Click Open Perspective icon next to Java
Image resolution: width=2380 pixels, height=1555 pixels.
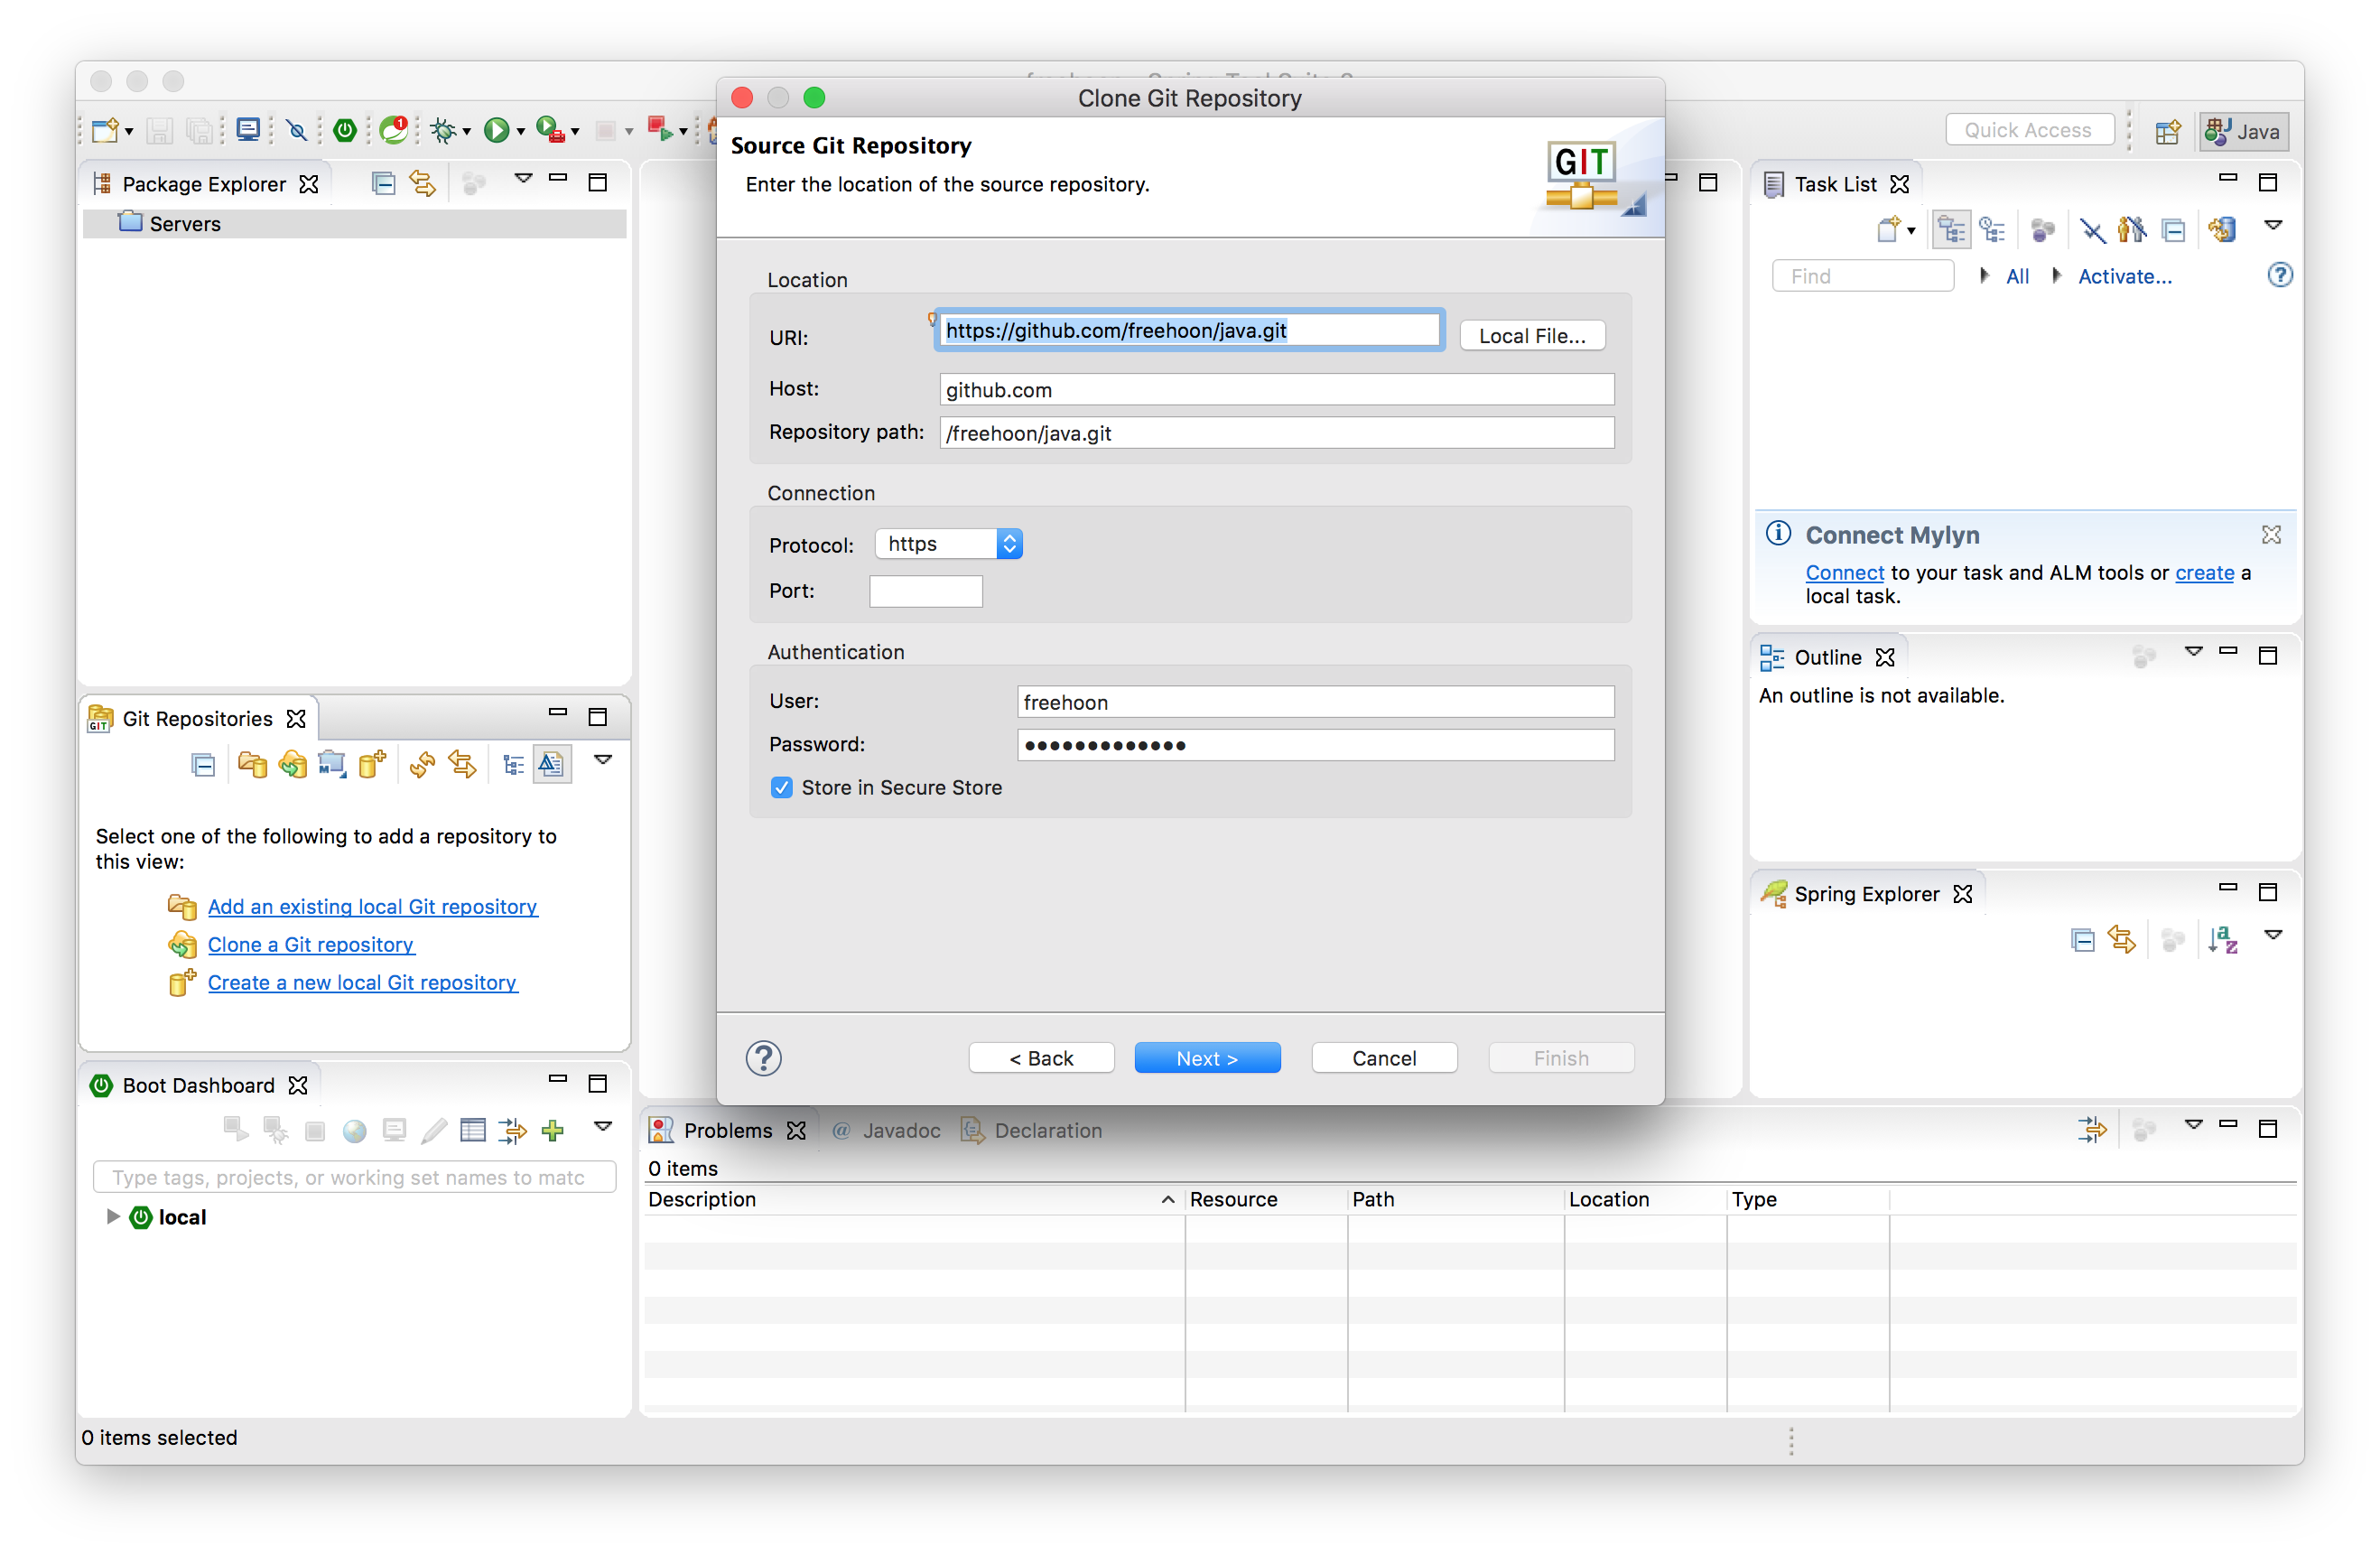(x=2167, y=131)
